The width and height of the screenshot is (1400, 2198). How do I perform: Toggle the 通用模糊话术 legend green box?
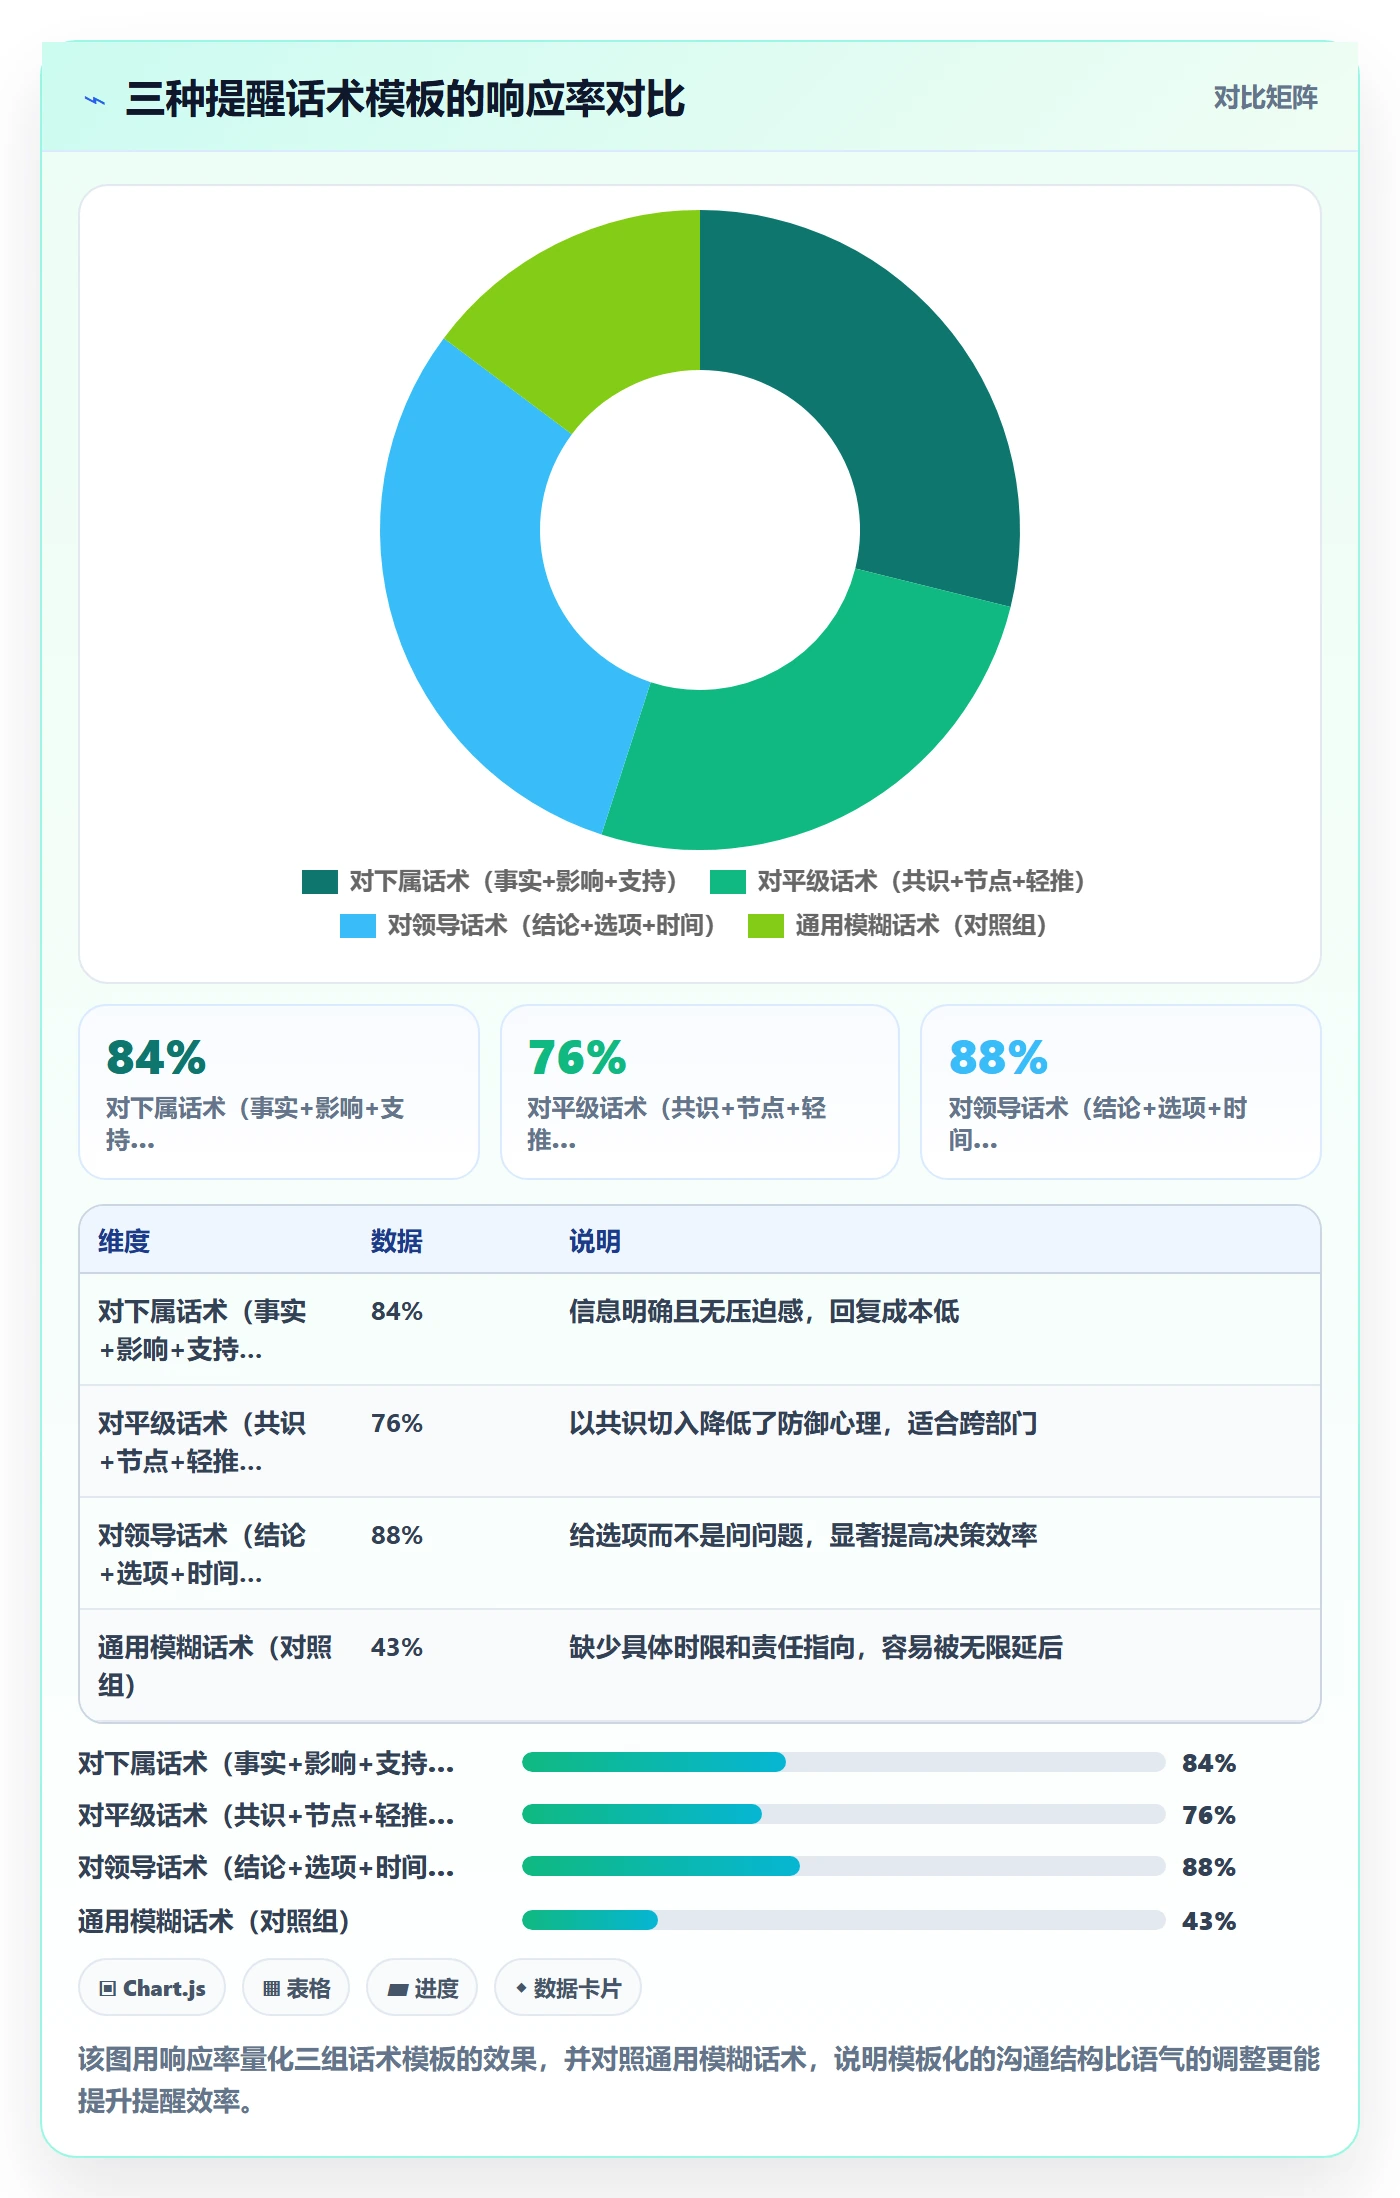(x=766, y=925)
